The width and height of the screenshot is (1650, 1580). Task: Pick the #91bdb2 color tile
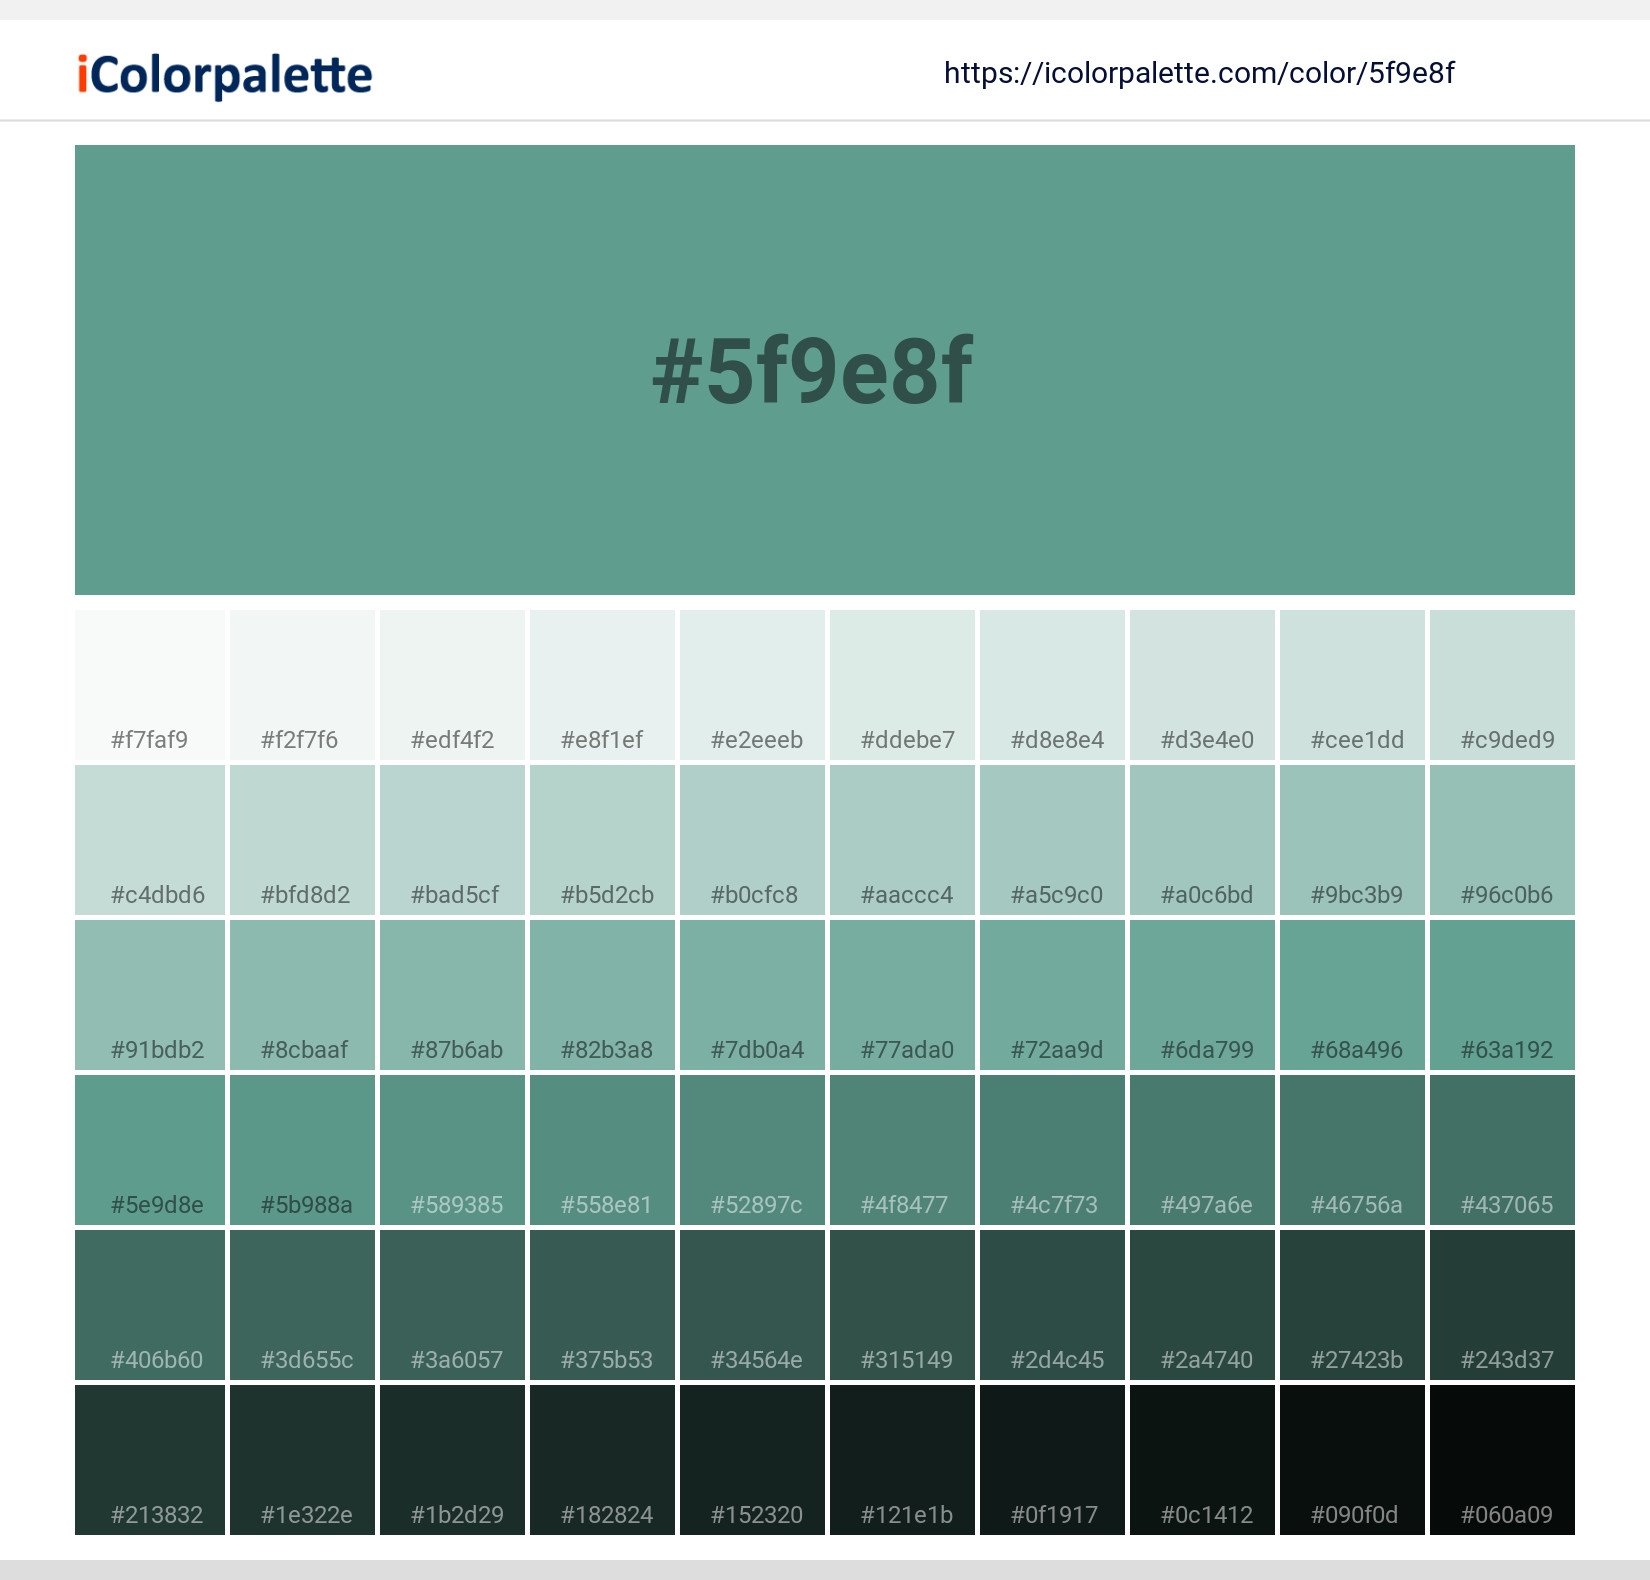(x=150, y=995)
